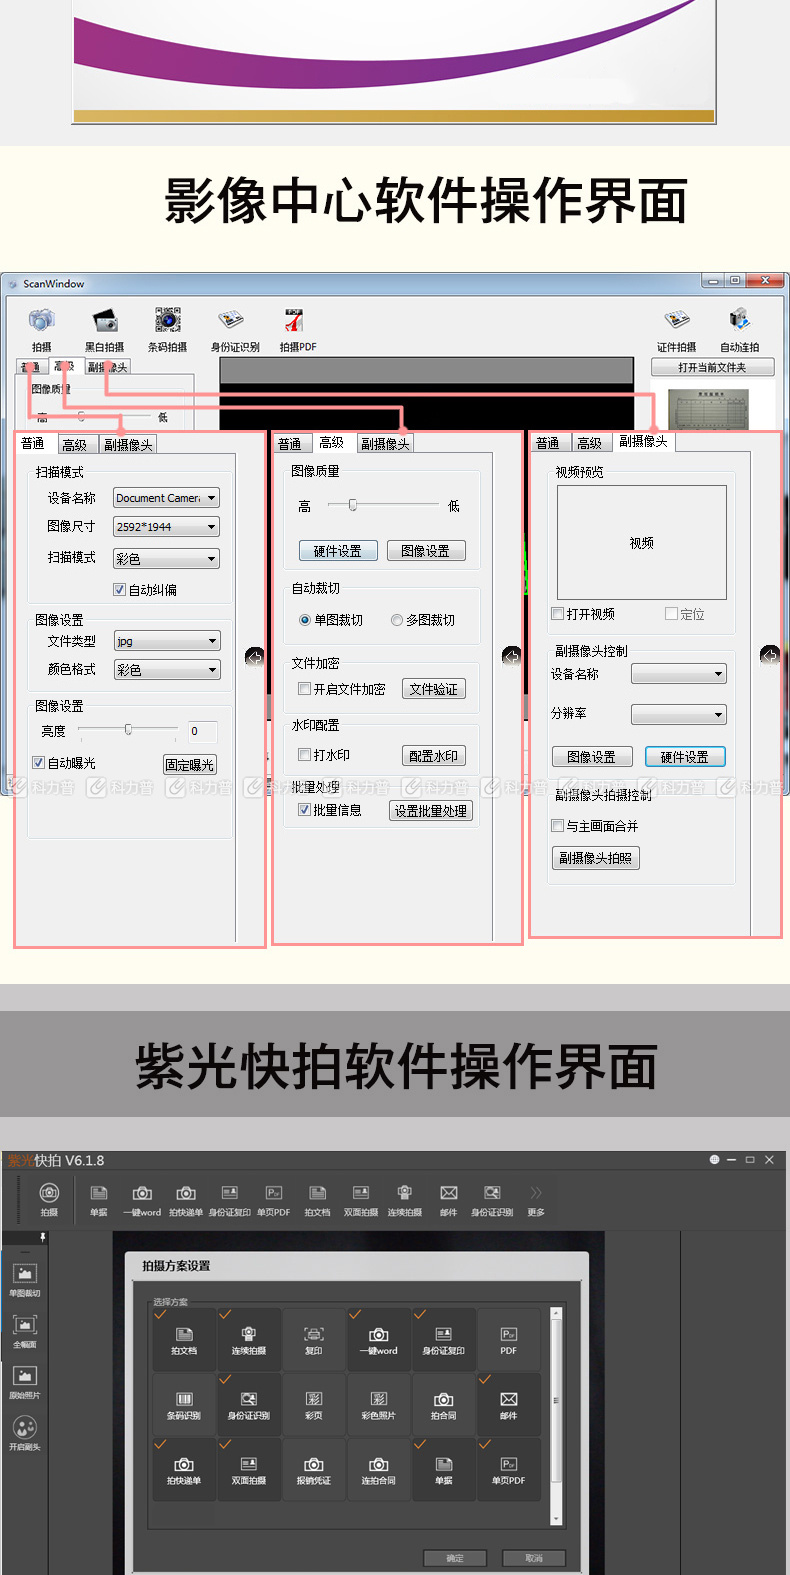
Task: Open 设置批量处理 batch settings button
Action: tap(430, 811)
